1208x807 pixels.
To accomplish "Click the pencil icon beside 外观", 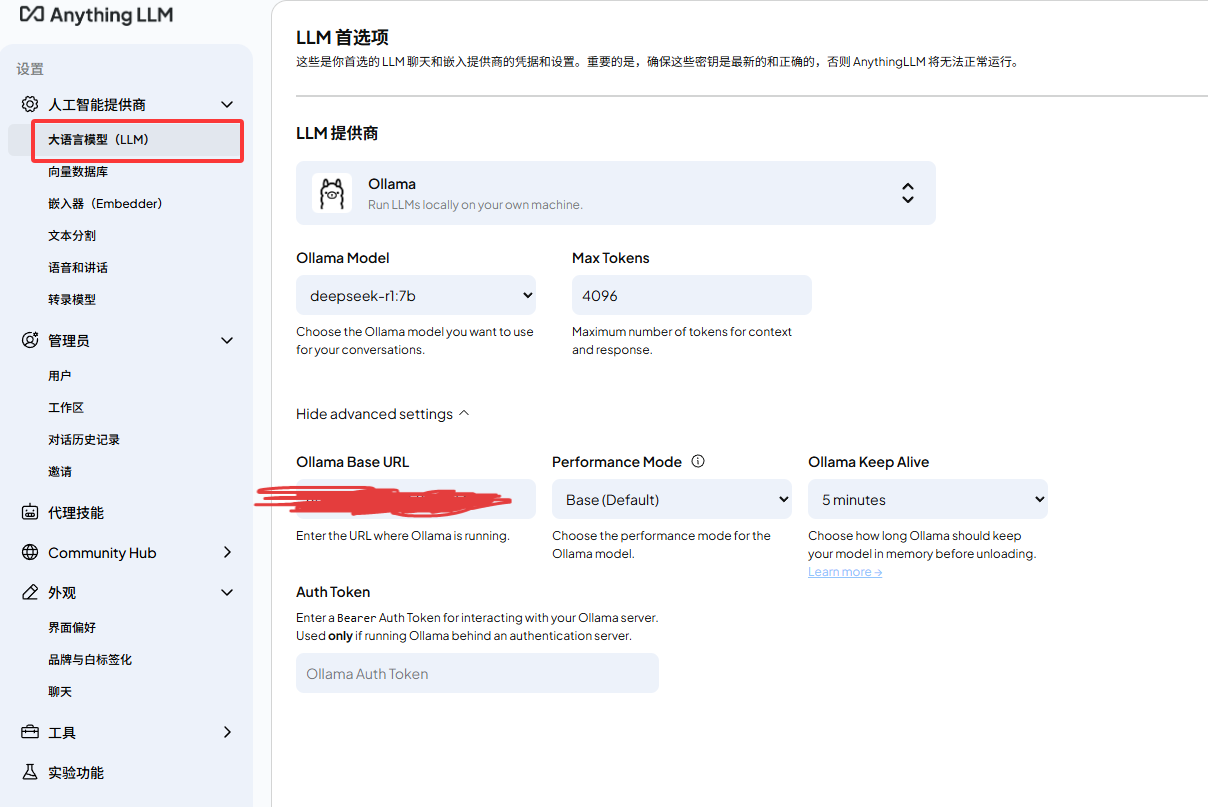I will tap(30, 592).
